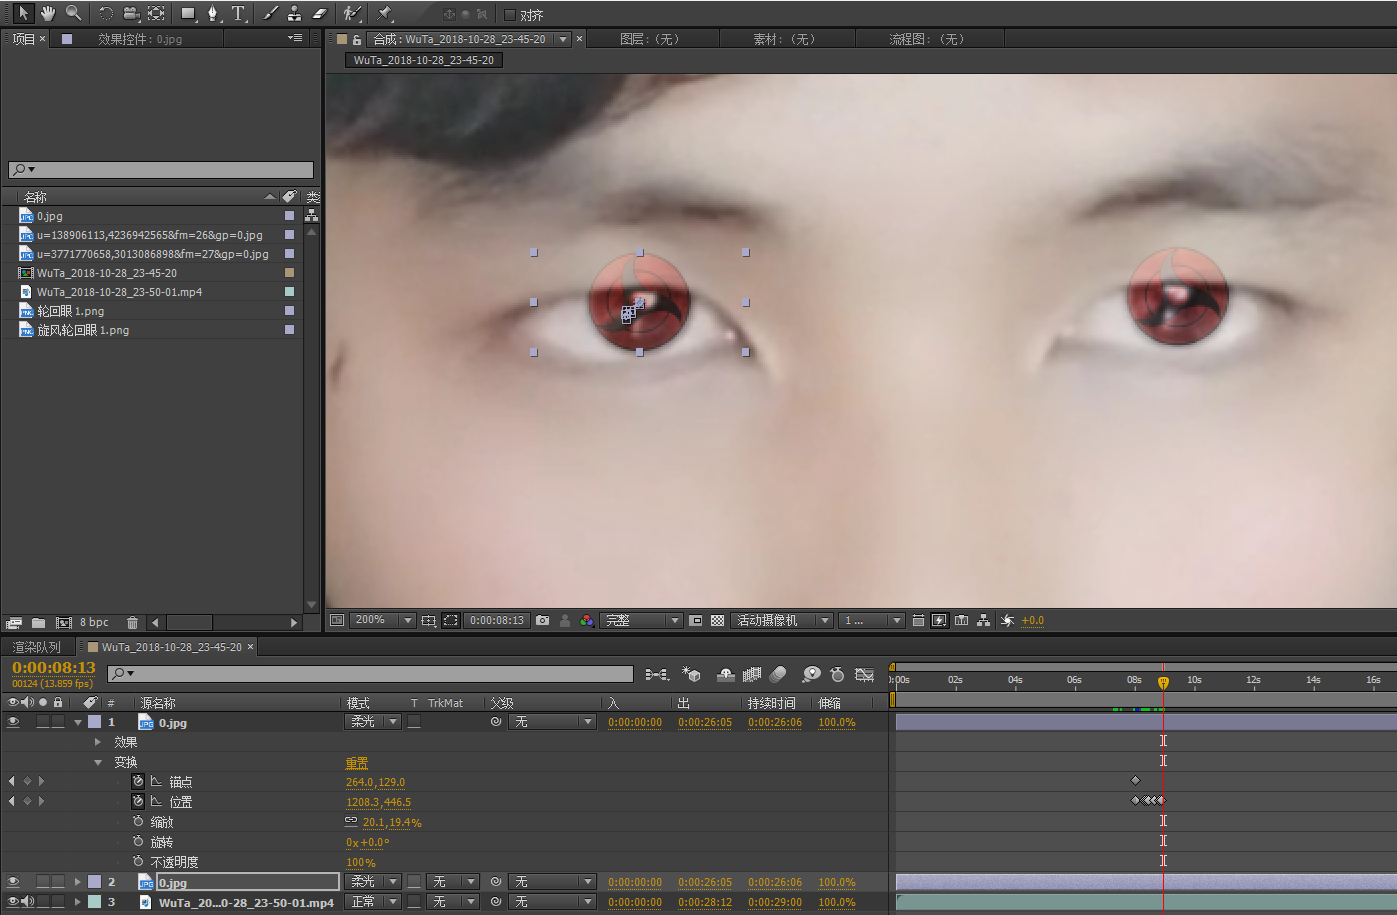1397x915 pixels.
Task: Create a new folder in project panel
Action: pyautogui.click(x=38, y=622)
